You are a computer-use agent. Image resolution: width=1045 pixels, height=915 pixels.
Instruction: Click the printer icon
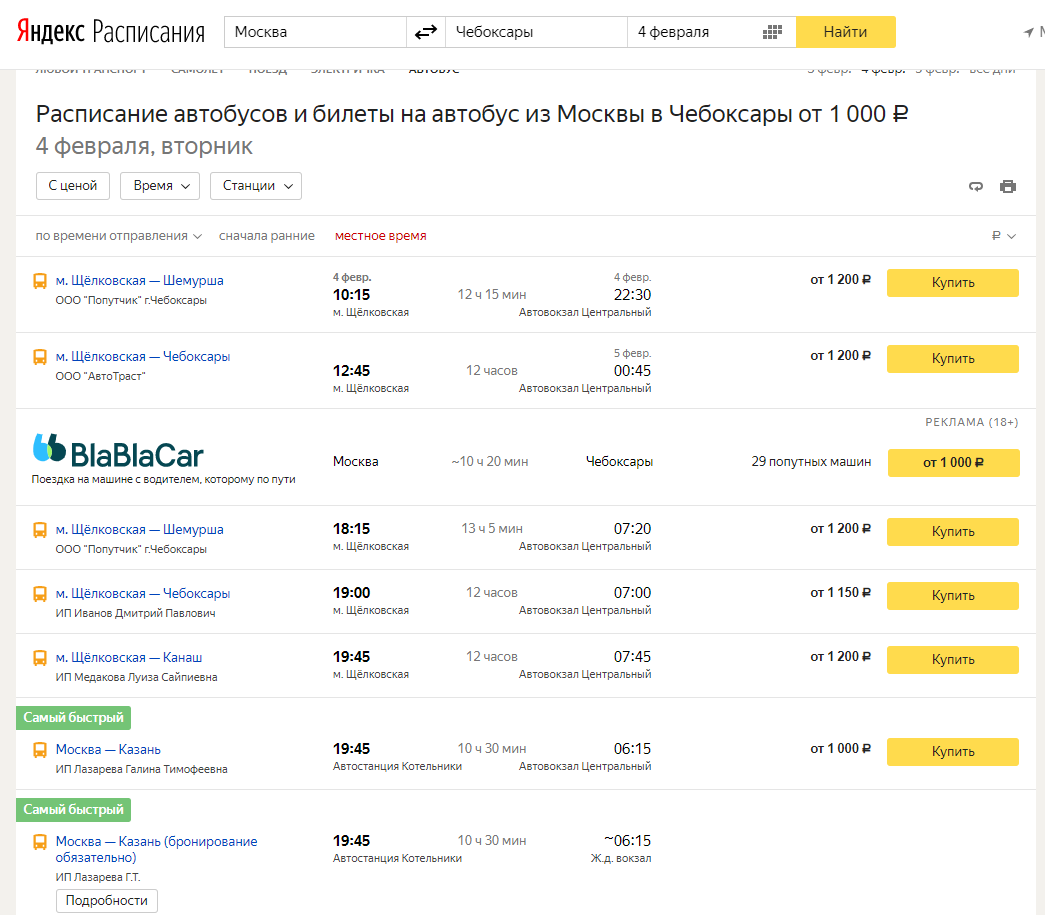1008,187
